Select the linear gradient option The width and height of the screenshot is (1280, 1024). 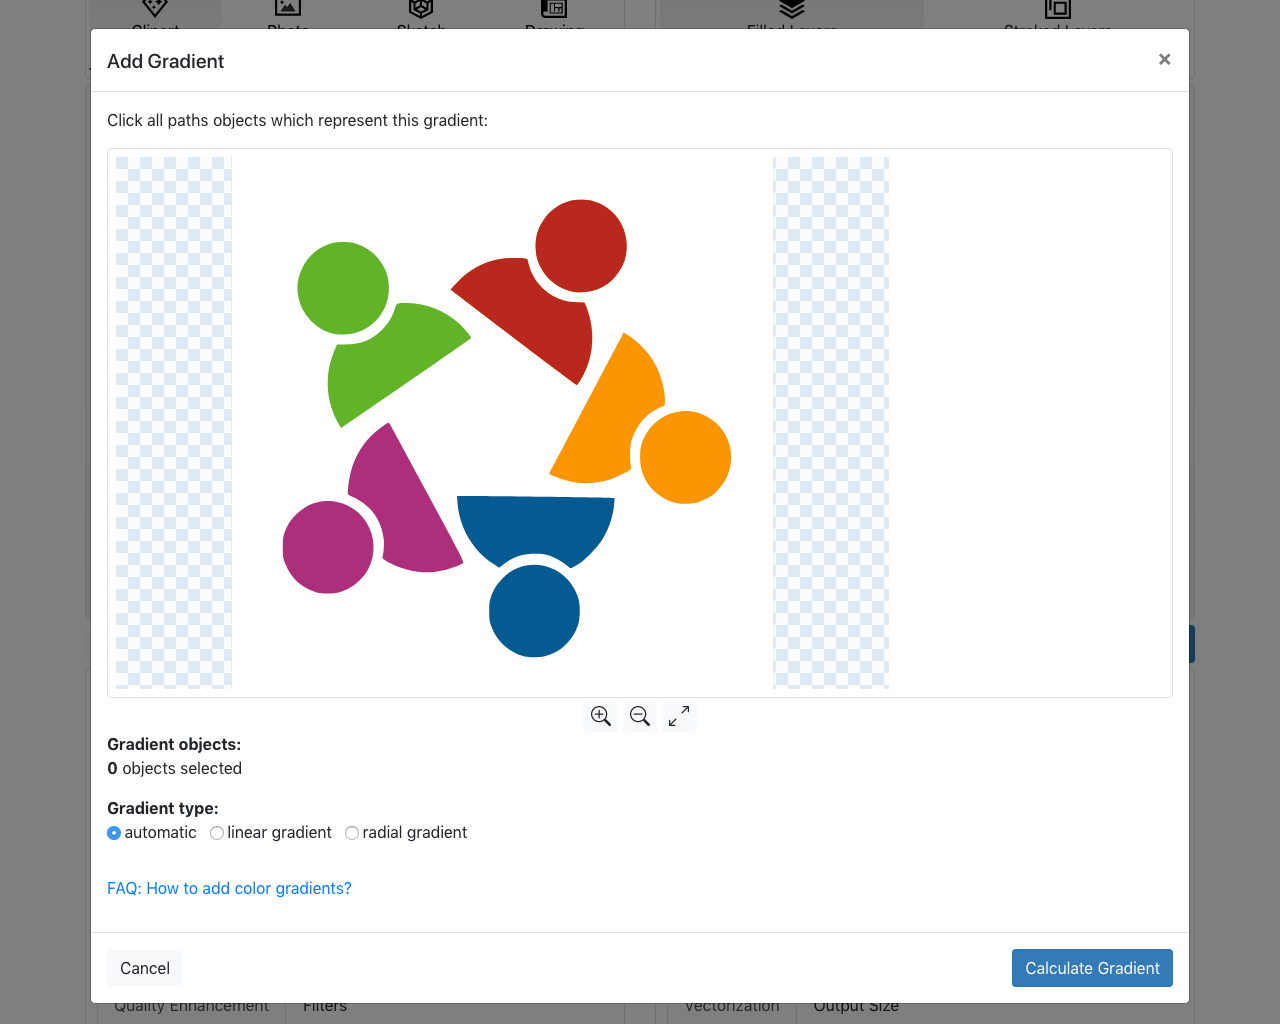tap(217, 833)
